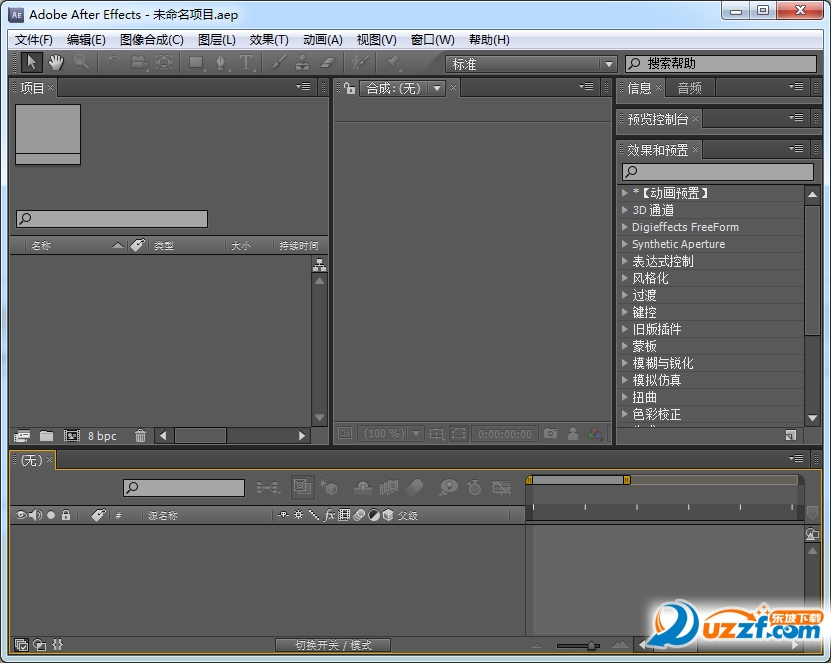Click the 持续时间 column header
This screenshot has height=663, width=831.
click(299, 245)
